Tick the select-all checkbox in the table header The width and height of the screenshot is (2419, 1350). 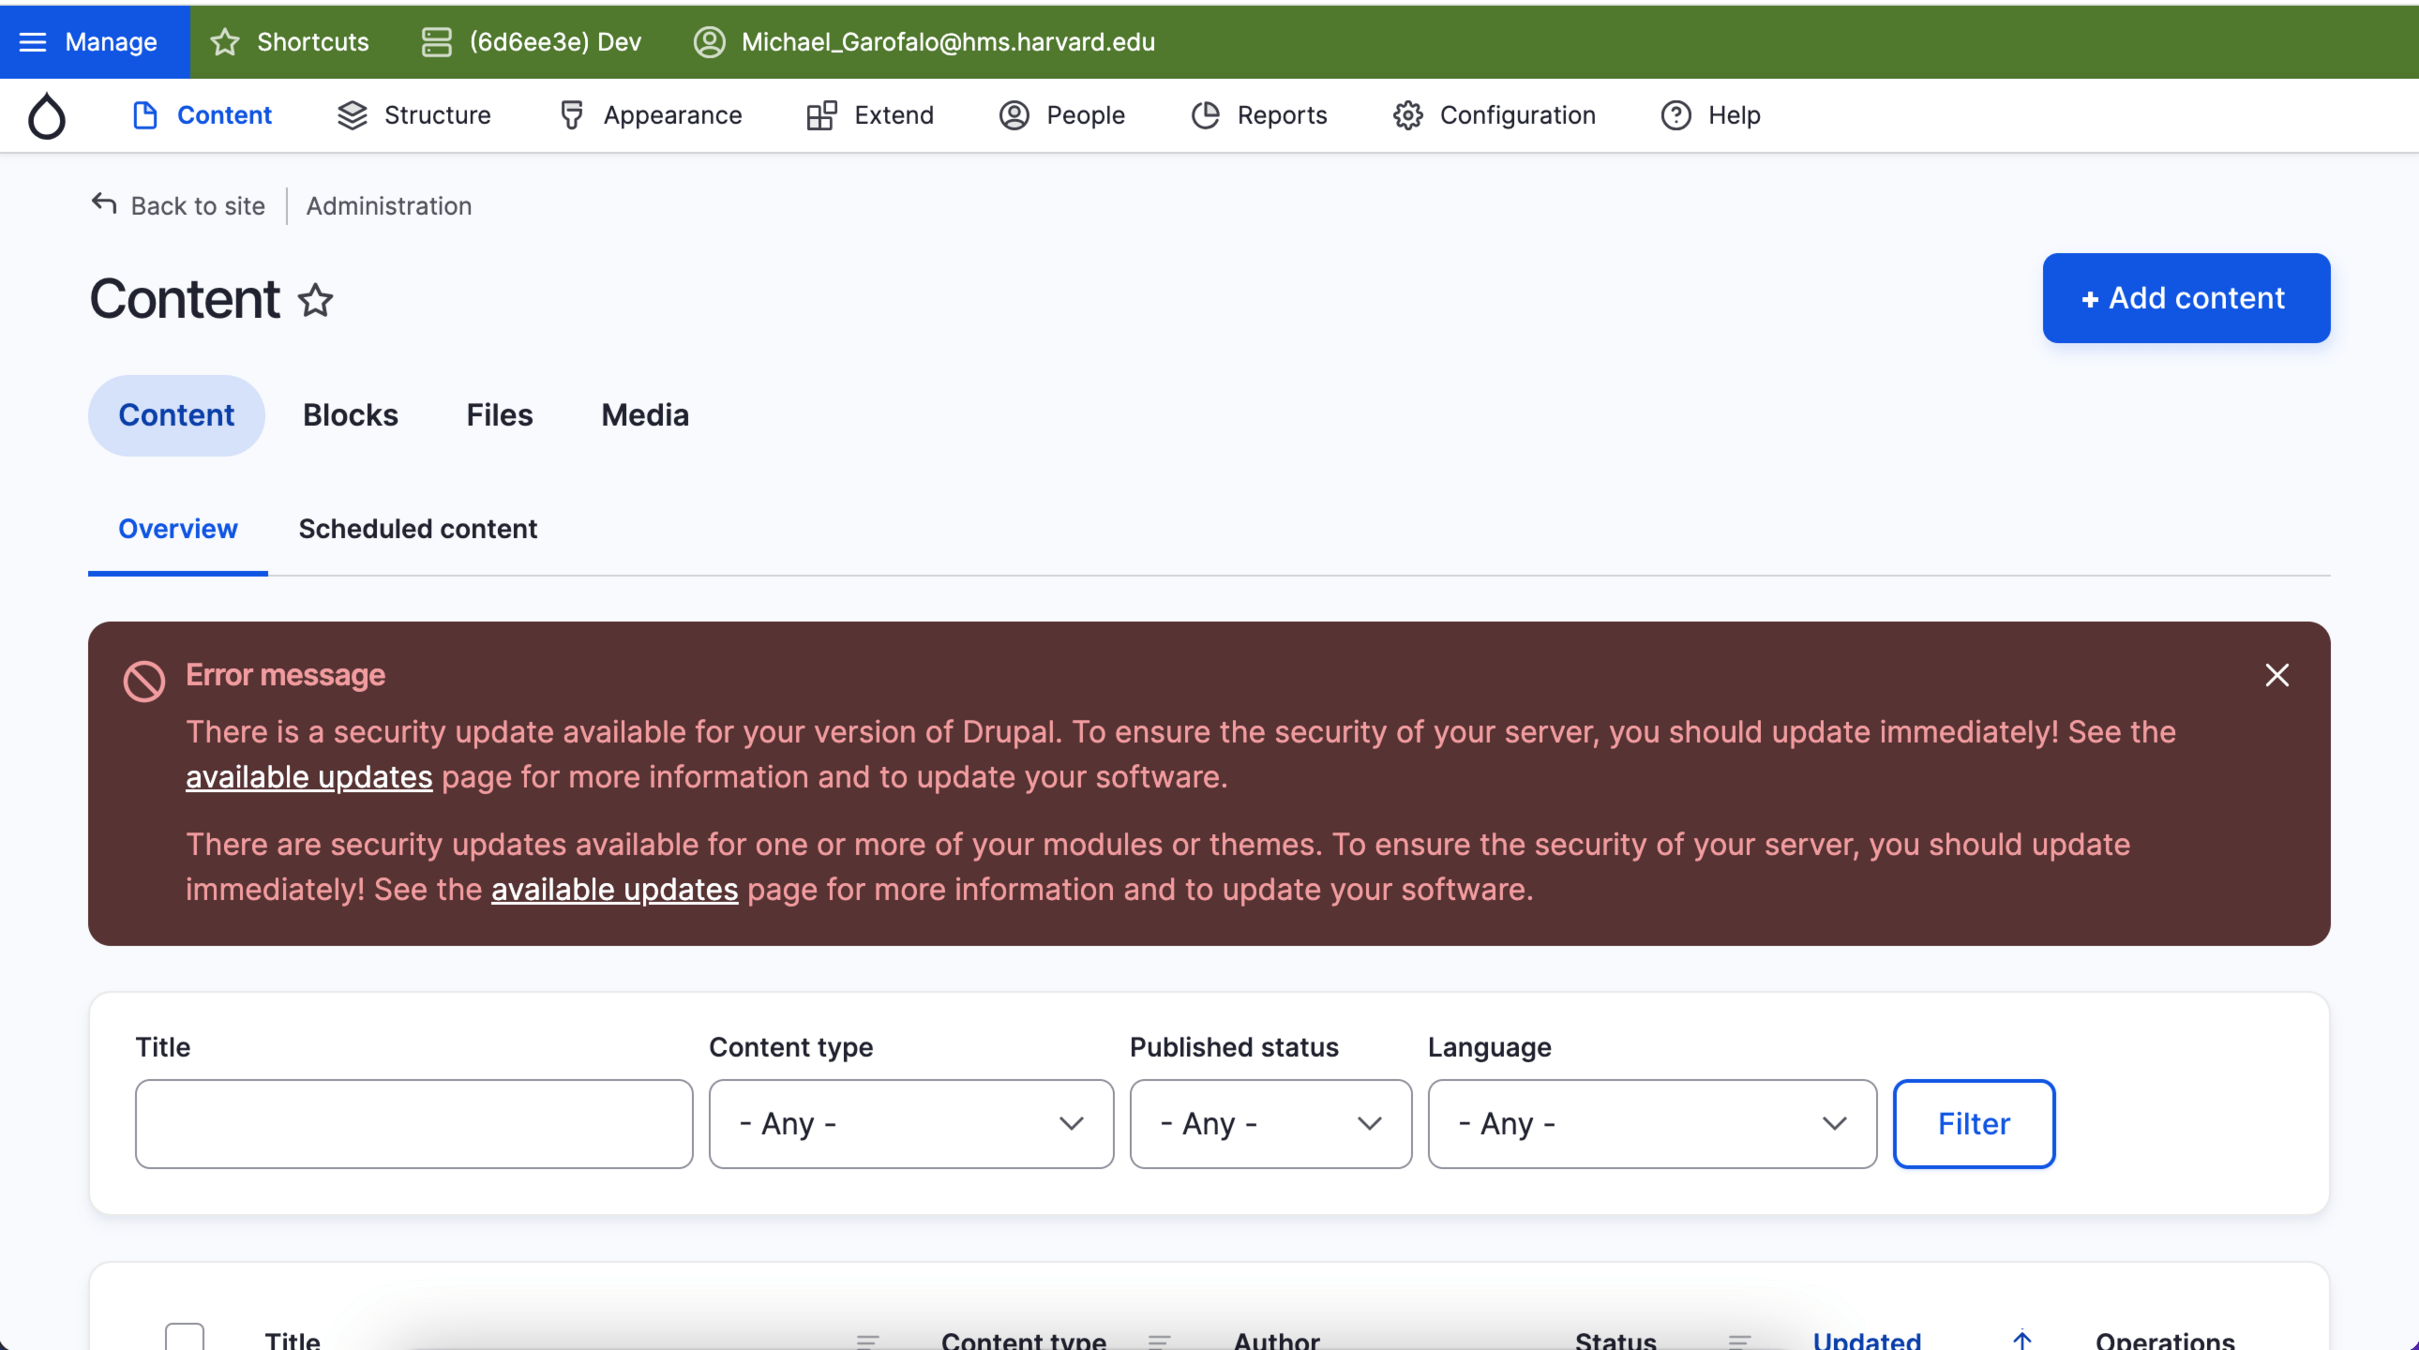point(185,1337)
